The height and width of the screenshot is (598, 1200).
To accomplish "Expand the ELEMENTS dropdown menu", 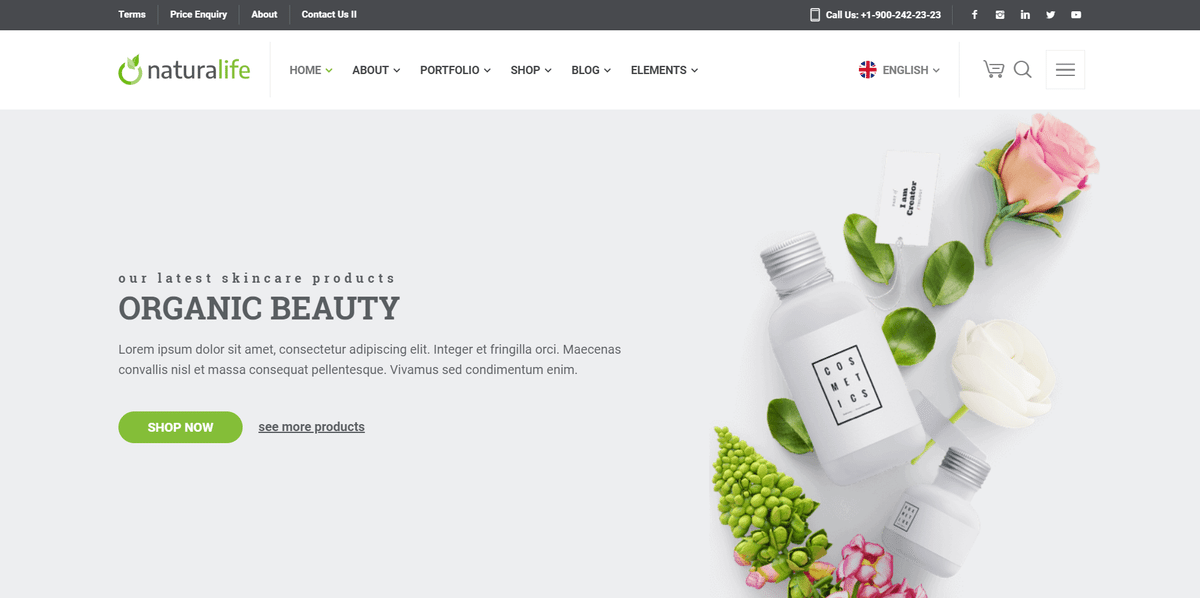I will 664,70.
